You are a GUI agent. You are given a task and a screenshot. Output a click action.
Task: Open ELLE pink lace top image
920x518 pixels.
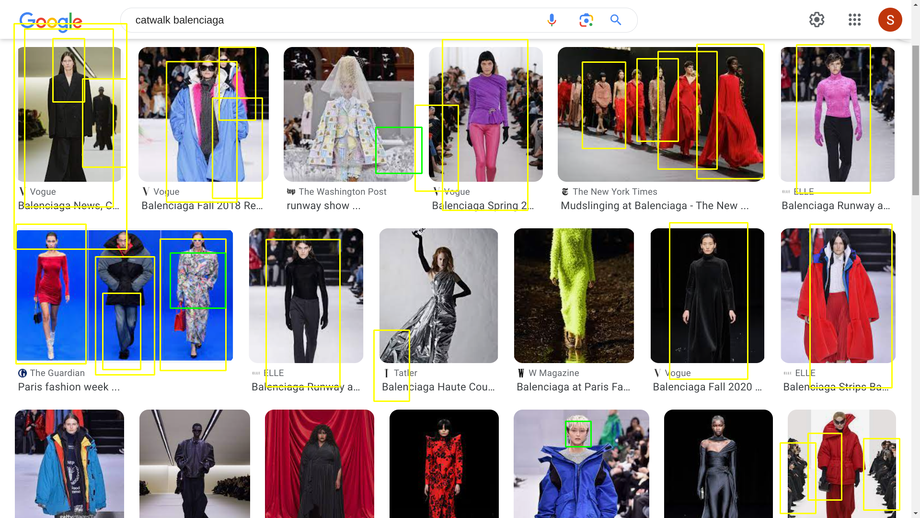pos(837,114)
